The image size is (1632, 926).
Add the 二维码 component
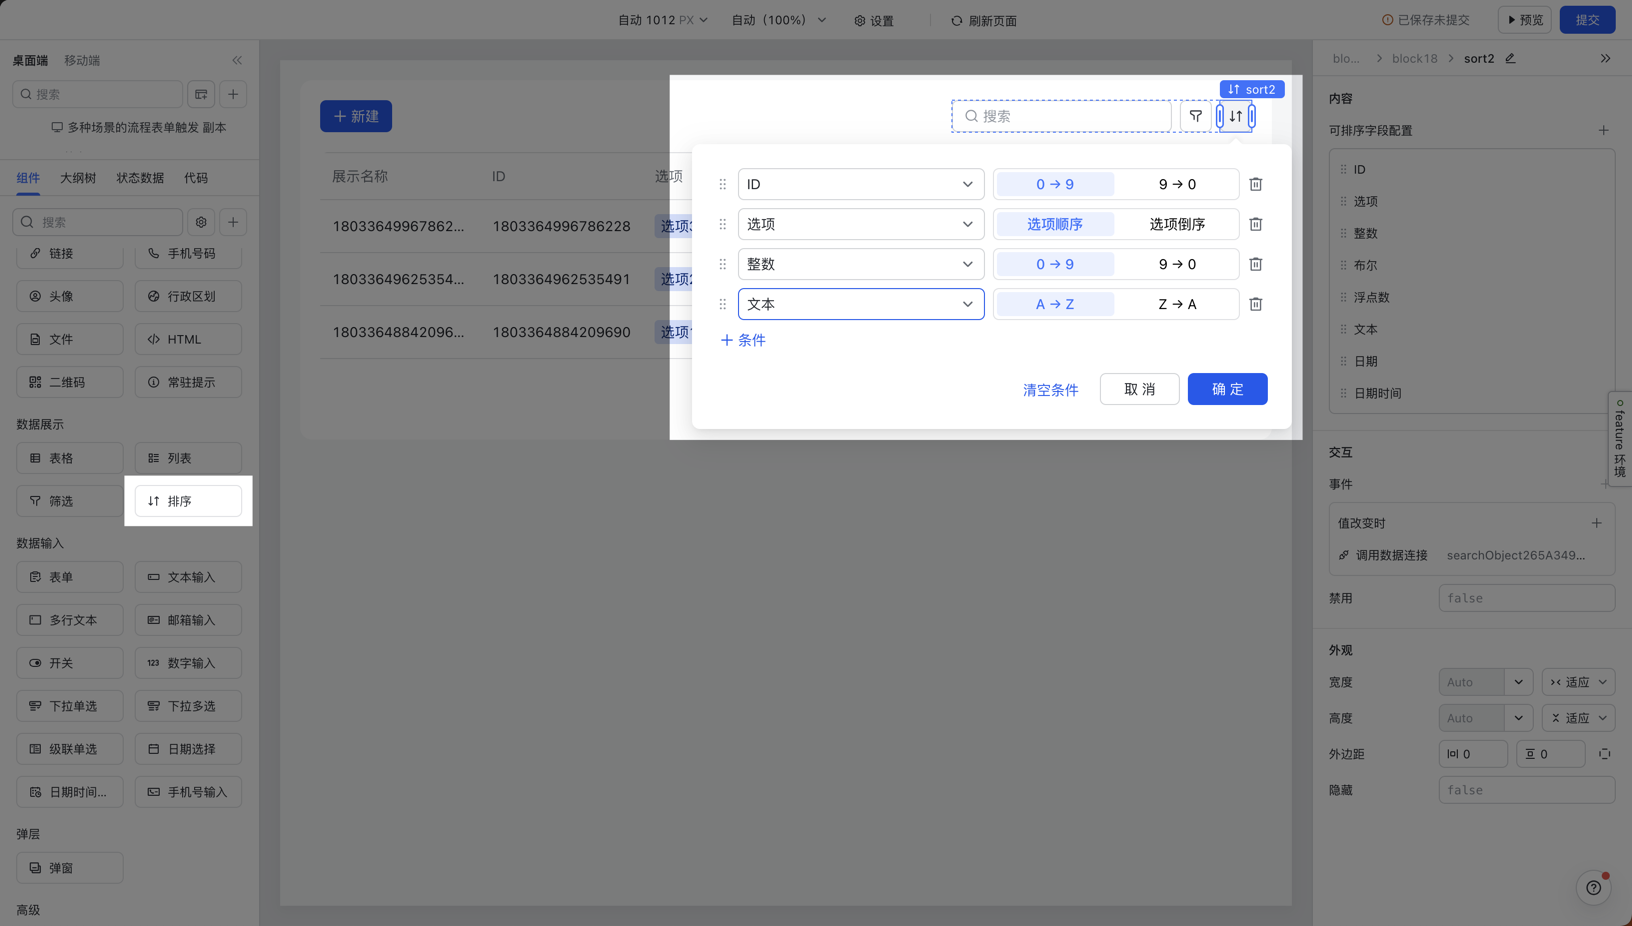tap(70, 382)
